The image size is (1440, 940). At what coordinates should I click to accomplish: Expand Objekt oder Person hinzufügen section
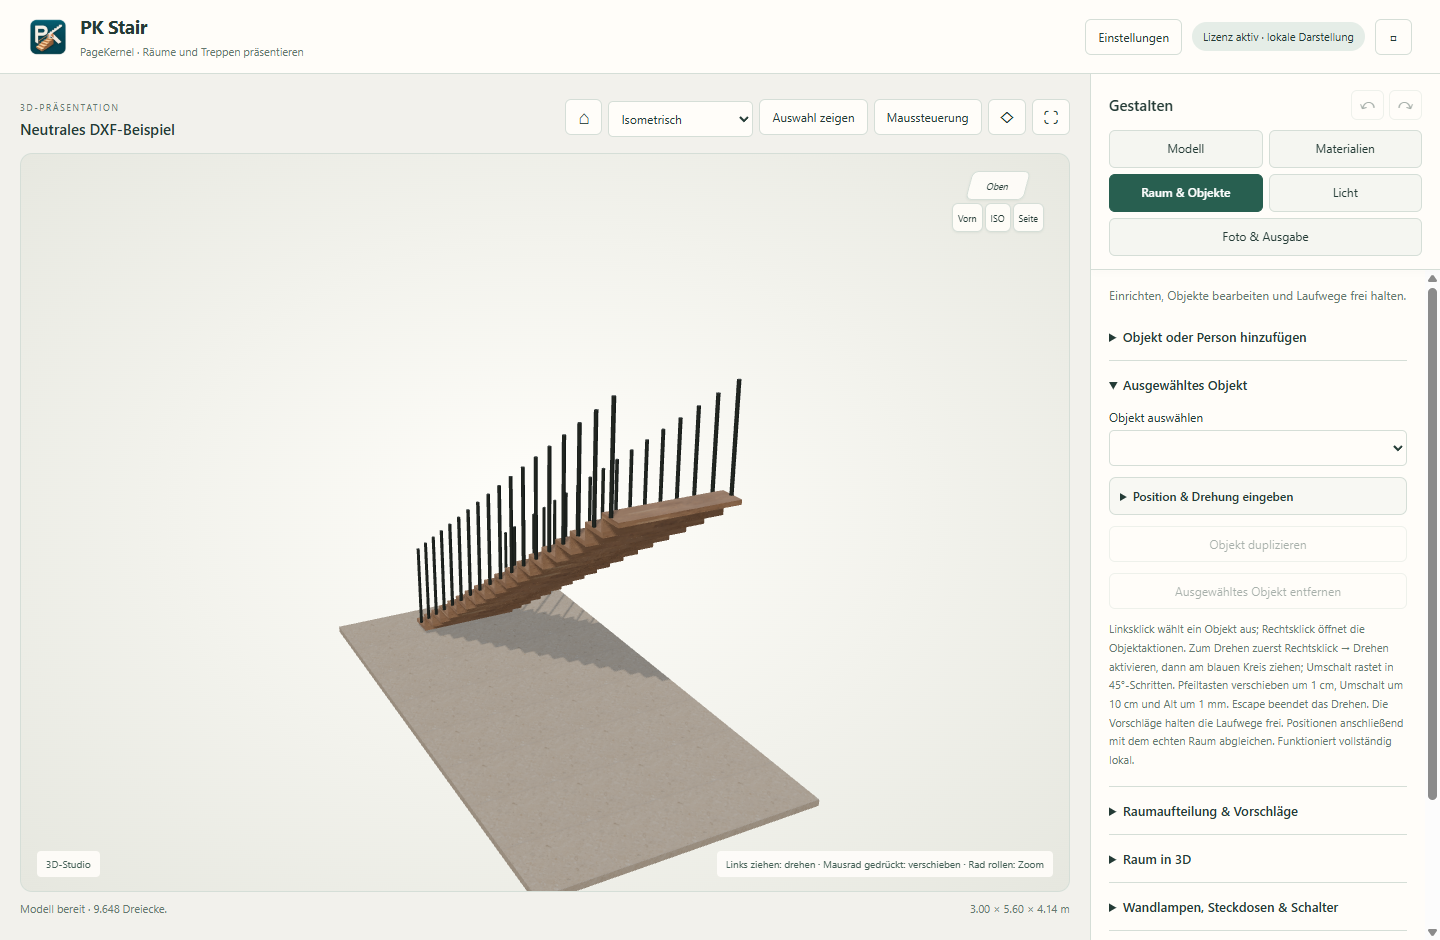[x=1258, y=337]
